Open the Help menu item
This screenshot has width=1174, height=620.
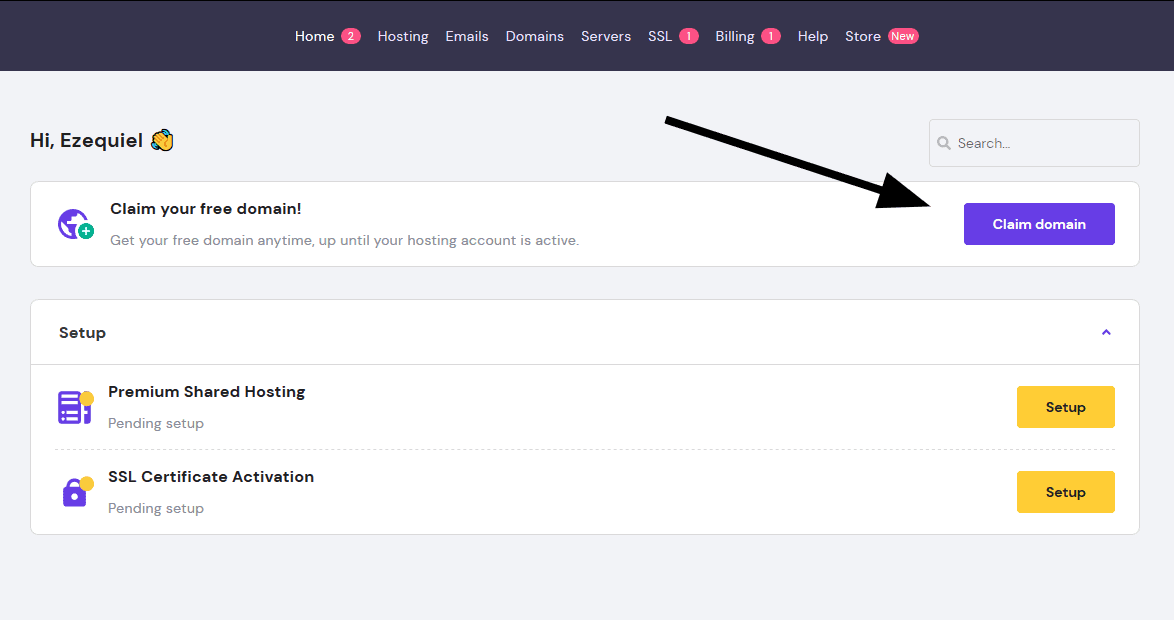click(812, 36)
